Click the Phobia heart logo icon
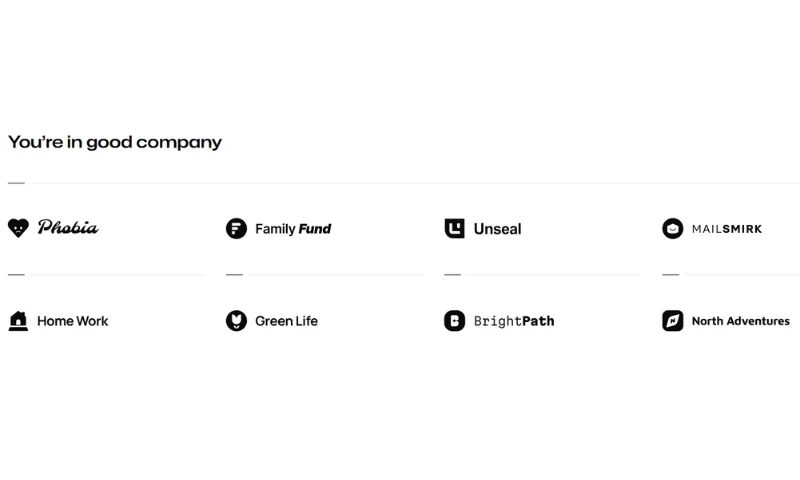This screenshot has width=800, height=480. tap(18, 228)
